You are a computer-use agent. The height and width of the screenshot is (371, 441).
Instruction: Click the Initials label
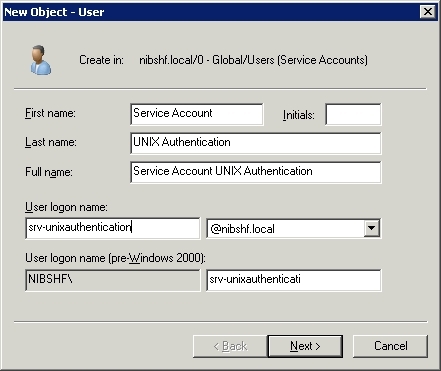point(299,115)
